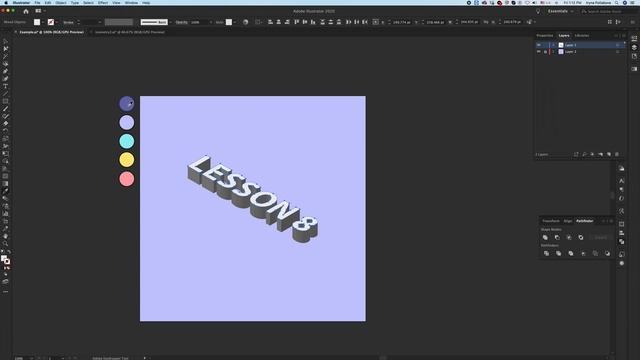
Task: Open the Window menu
Action: click(131, 2)
